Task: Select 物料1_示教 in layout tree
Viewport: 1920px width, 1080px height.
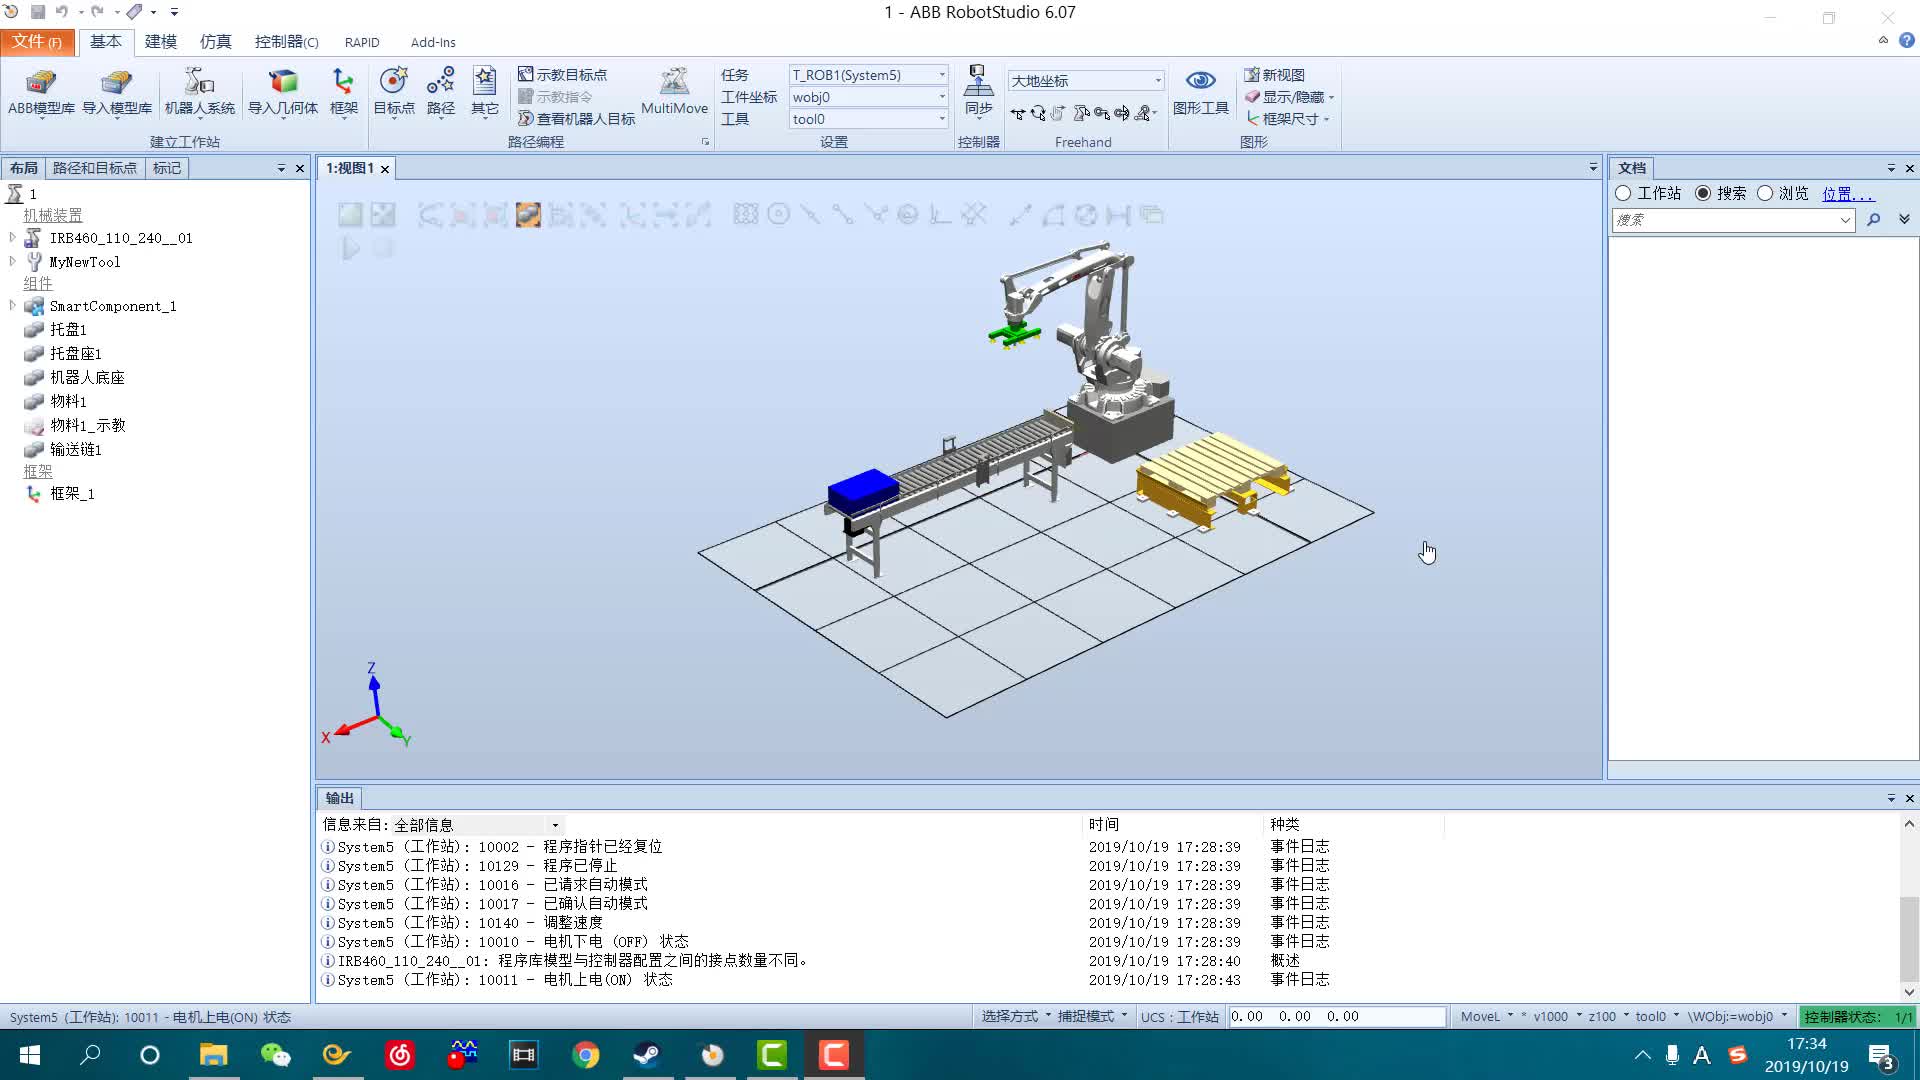Action: (x=88, y=426)
